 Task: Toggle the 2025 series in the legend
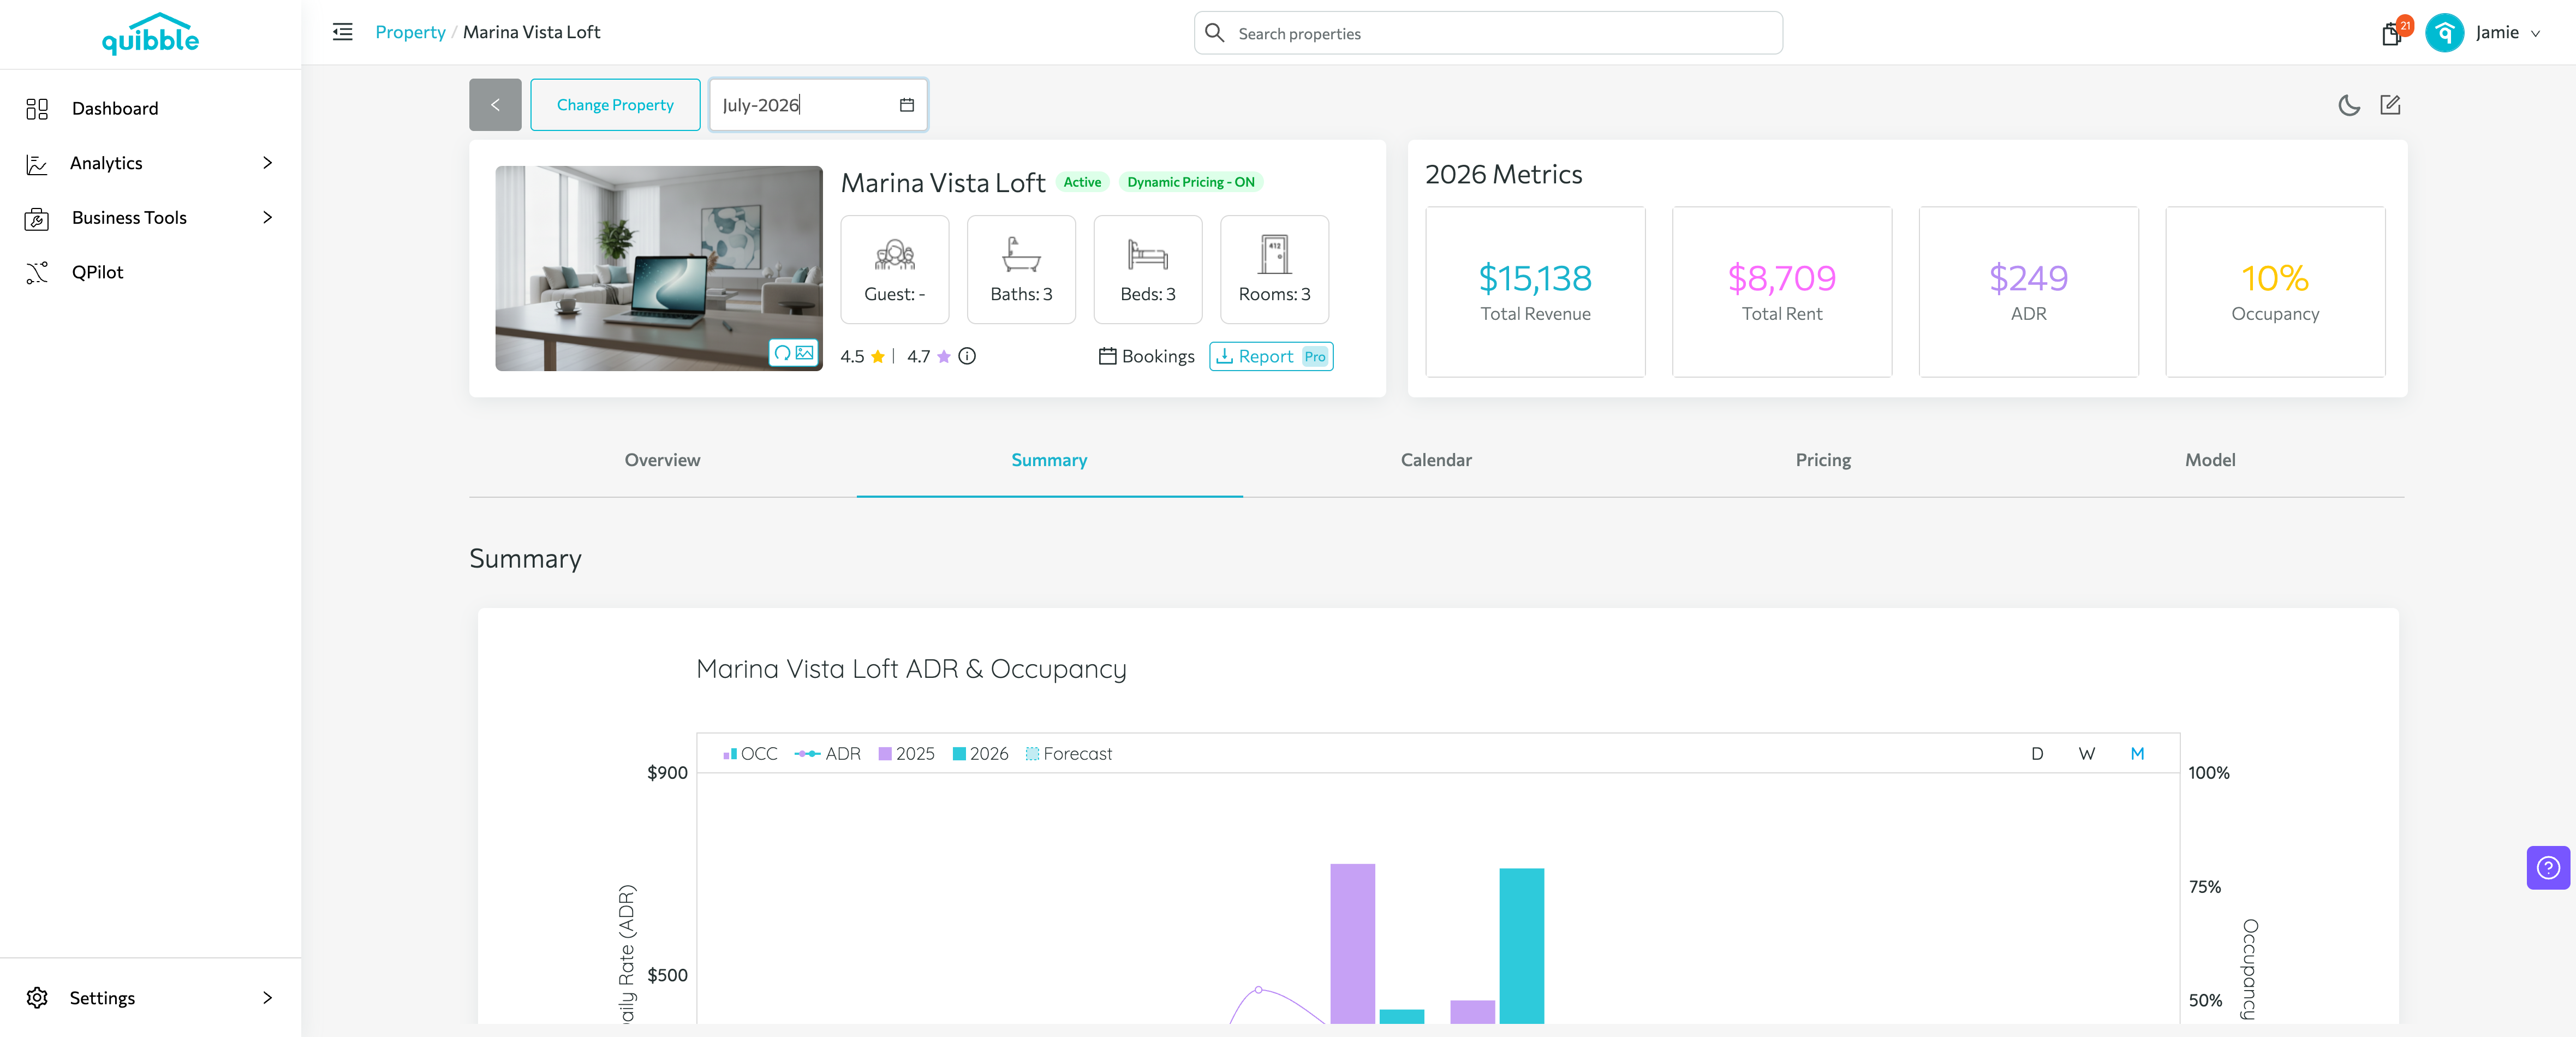pyautogui.click(x=906, y=754)
